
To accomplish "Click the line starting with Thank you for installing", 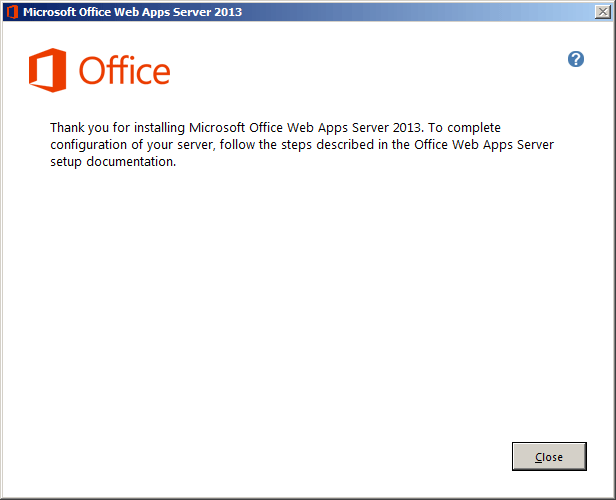I will point(275,128).
